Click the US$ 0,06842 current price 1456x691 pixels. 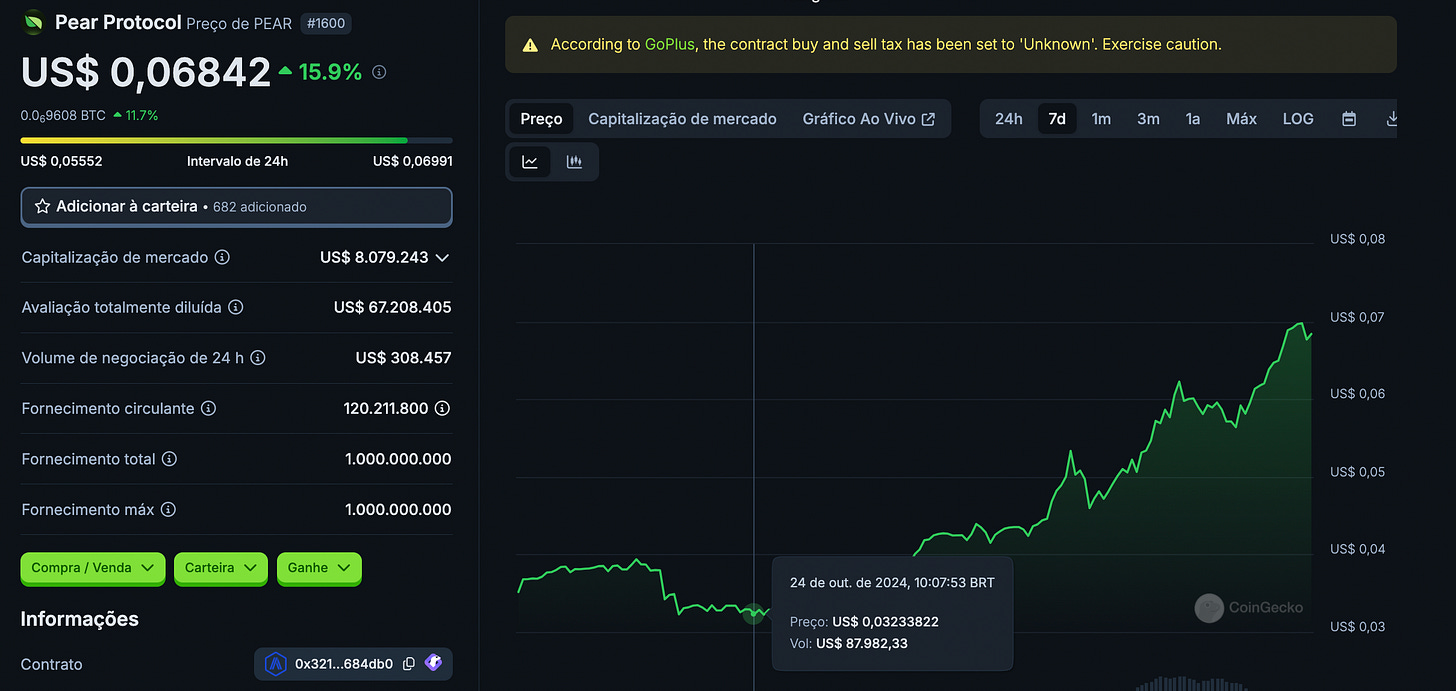point(146,72)
